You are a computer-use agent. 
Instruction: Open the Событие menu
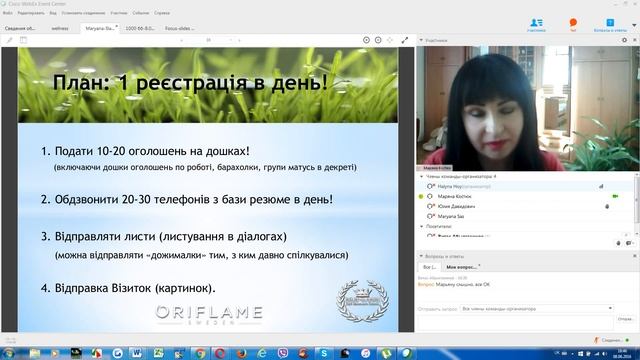point(141,13)
